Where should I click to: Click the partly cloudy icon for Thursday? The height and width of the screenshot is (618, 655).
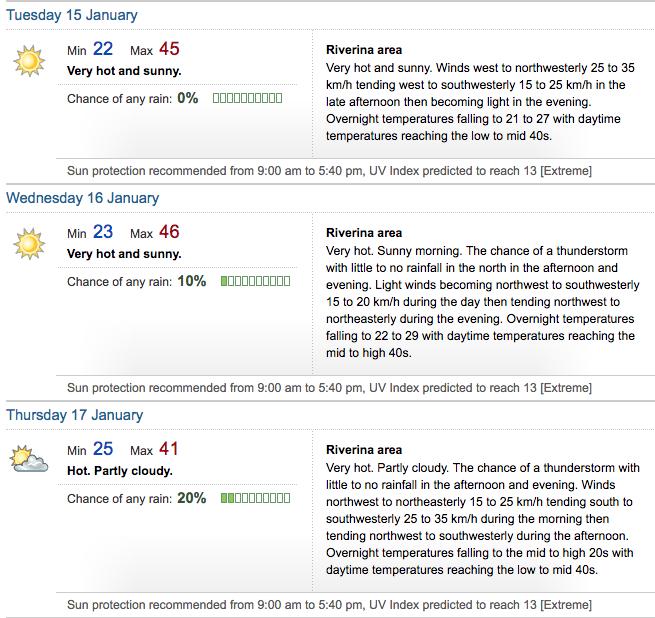coord(28,459)
